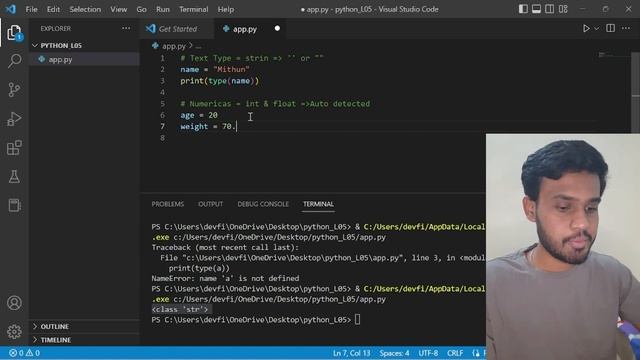Open the Explorer view in activity bar
This screenshot has height=360, width=640.
[14, 33]
